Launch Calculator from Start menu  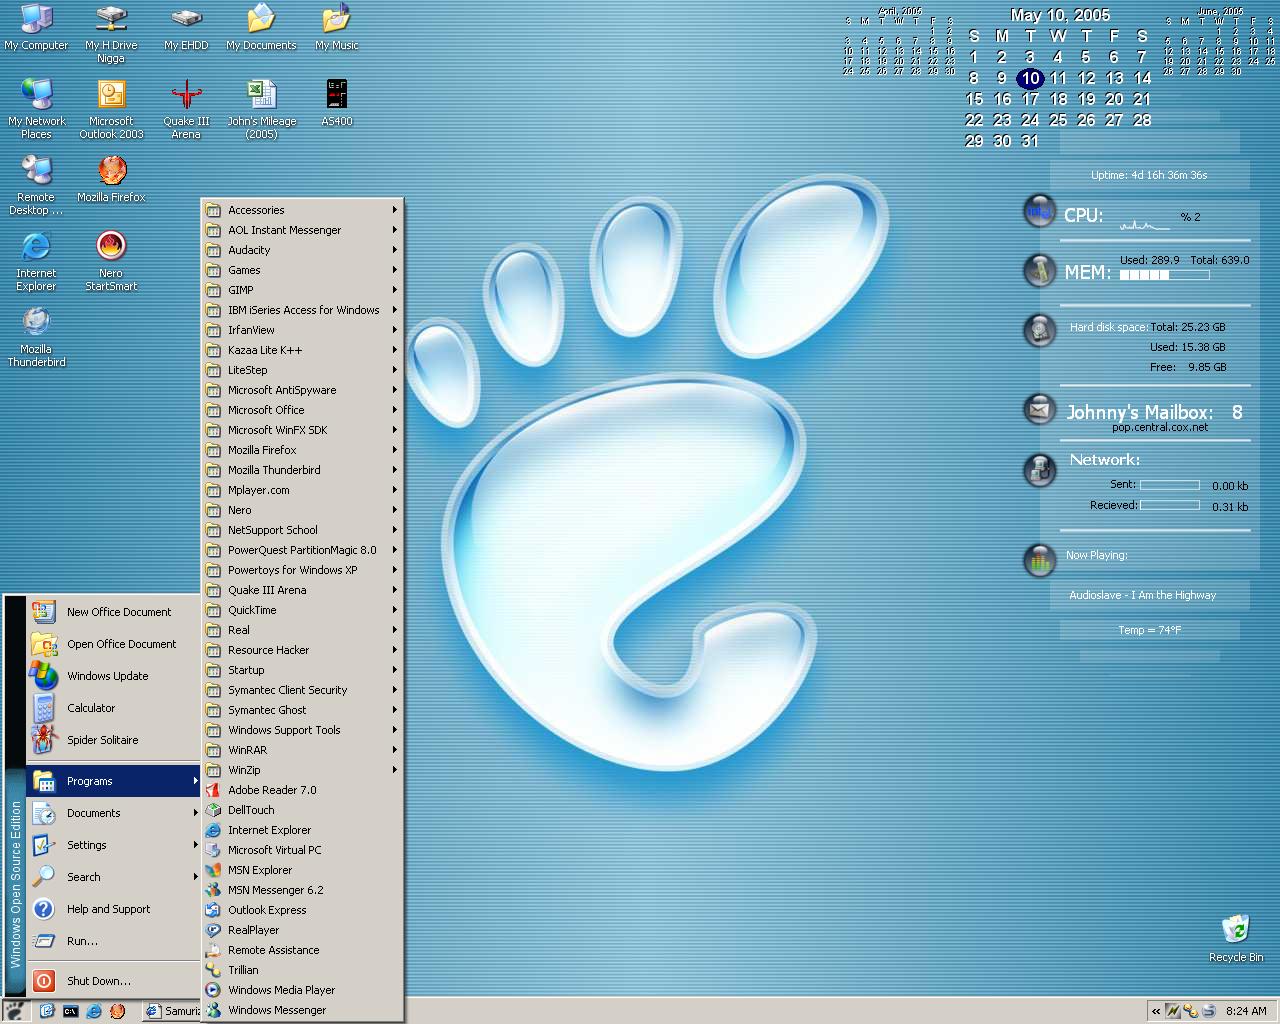(114, 708)
